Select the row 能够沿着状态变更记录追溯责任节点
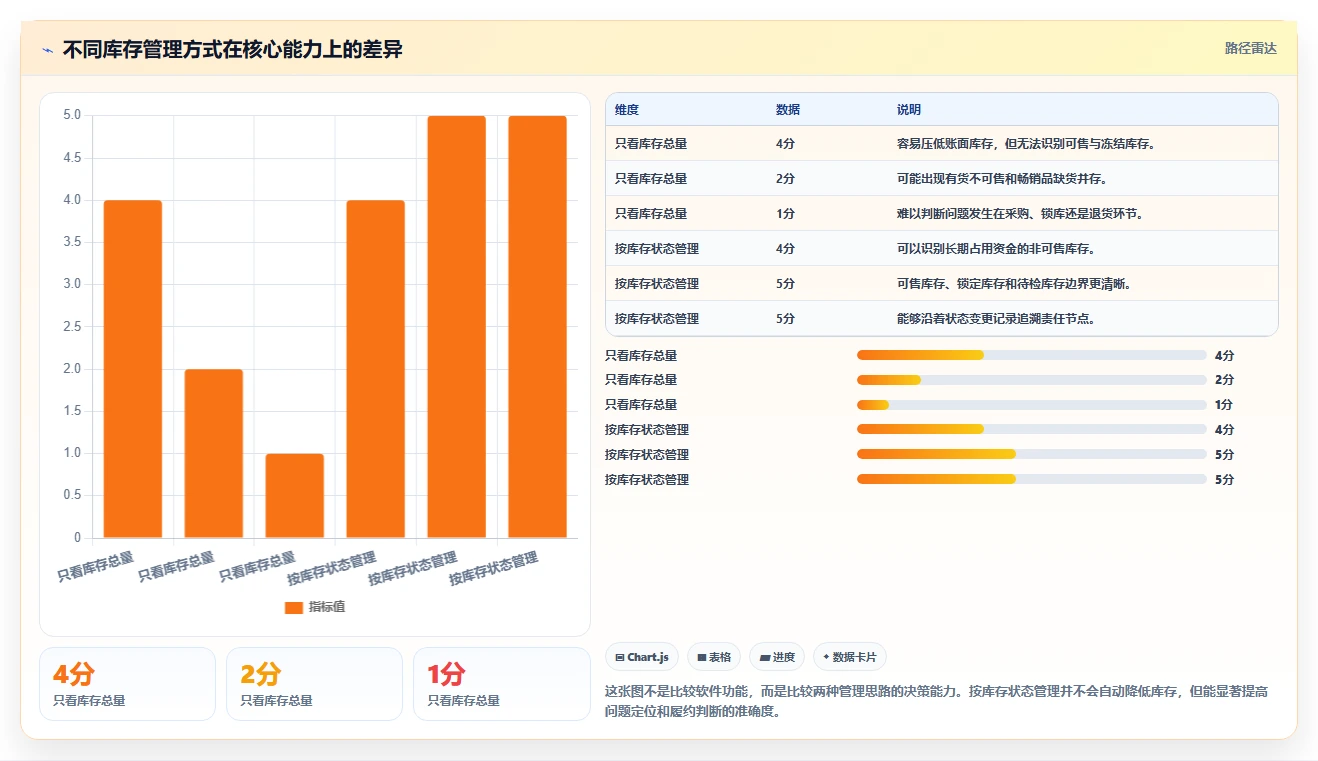This screenshot has width=1318, height=761. click(x=942, y=319)
